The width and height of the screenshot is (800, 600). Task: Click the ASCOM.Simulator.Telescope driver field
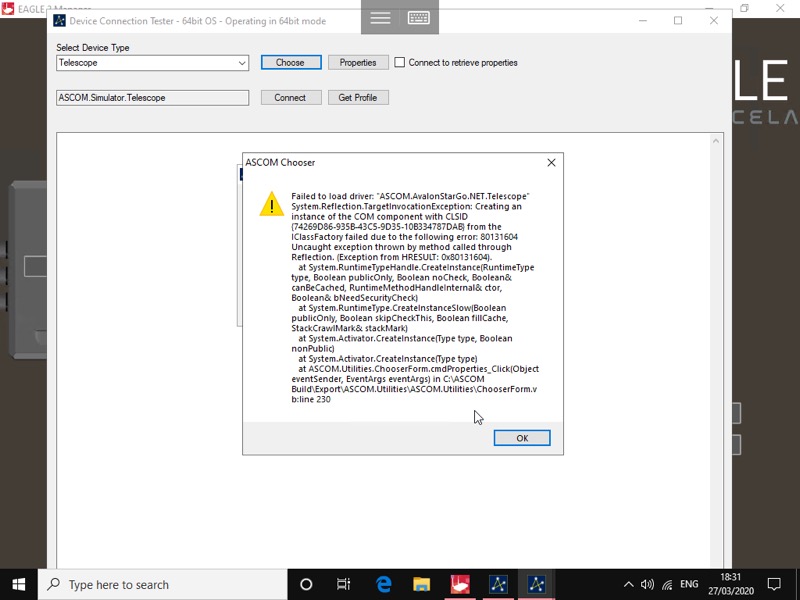coord(153,97)
